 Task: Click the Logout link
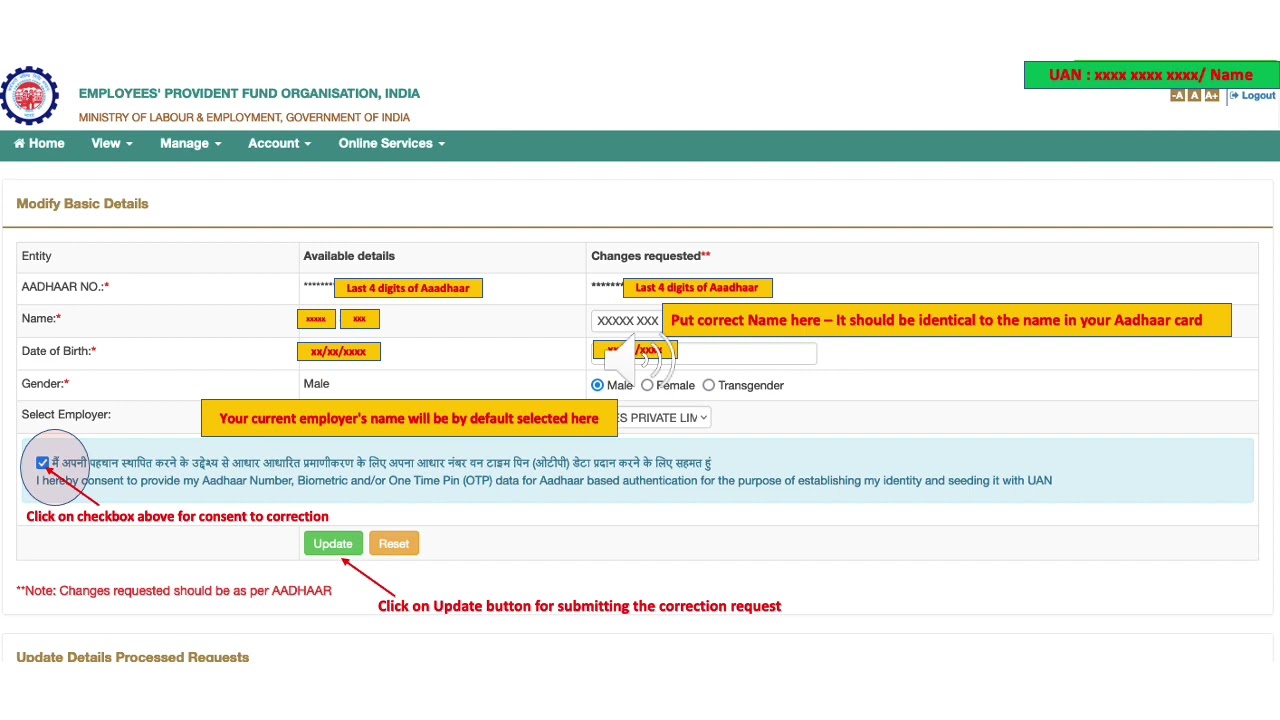click(x=1252, y=96)
